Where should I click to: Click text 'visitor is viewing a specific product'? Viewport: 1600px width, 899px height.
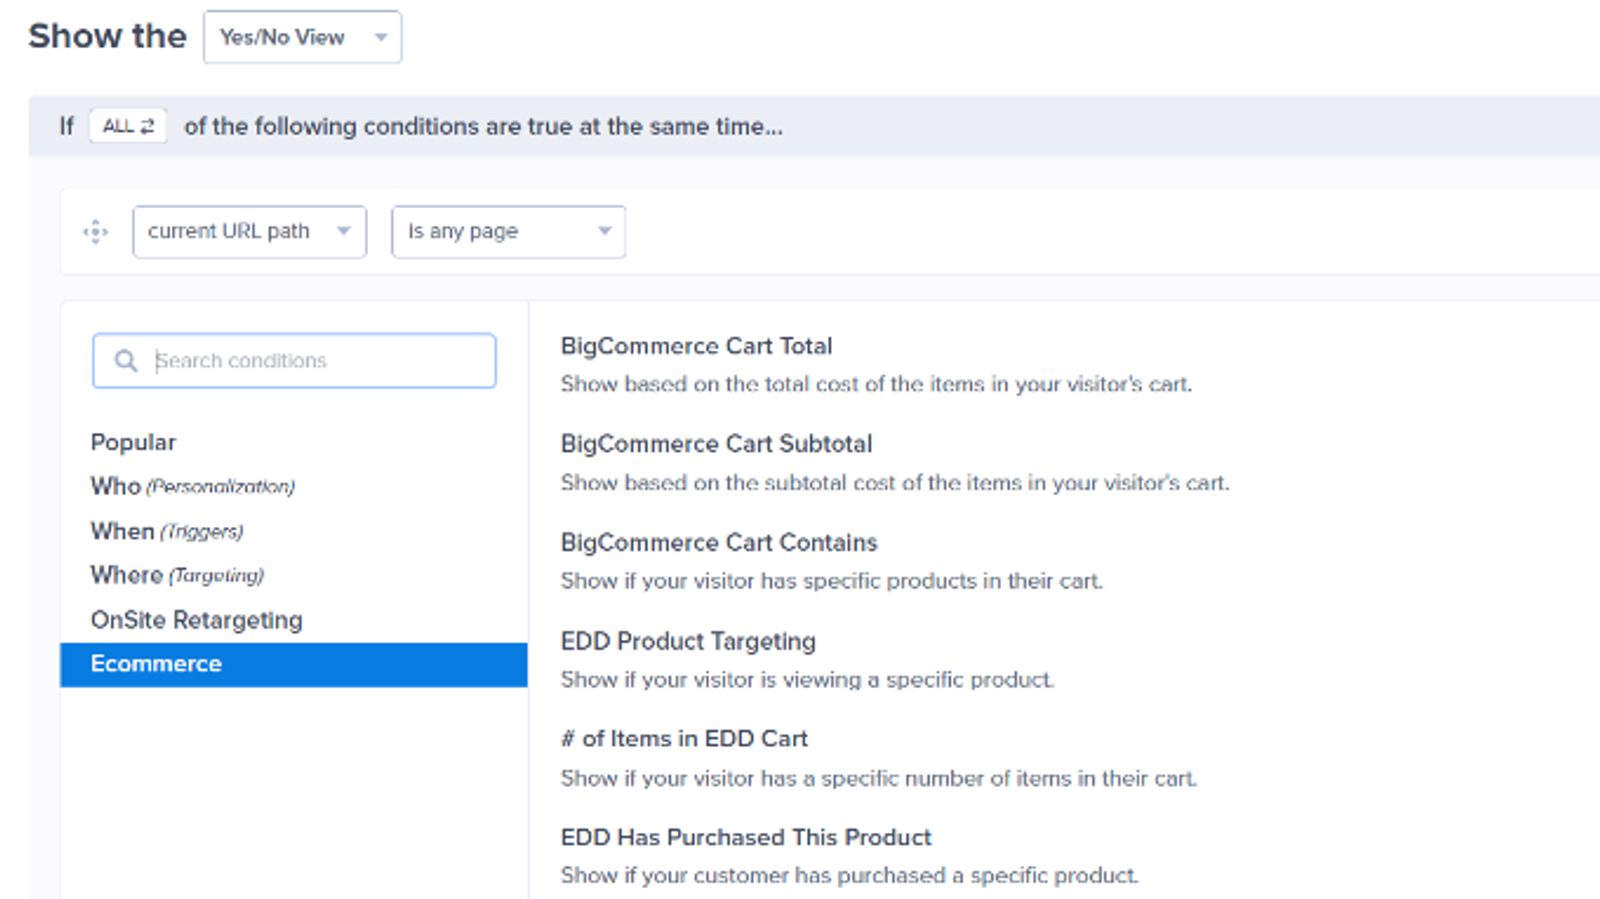pos(874,680)
